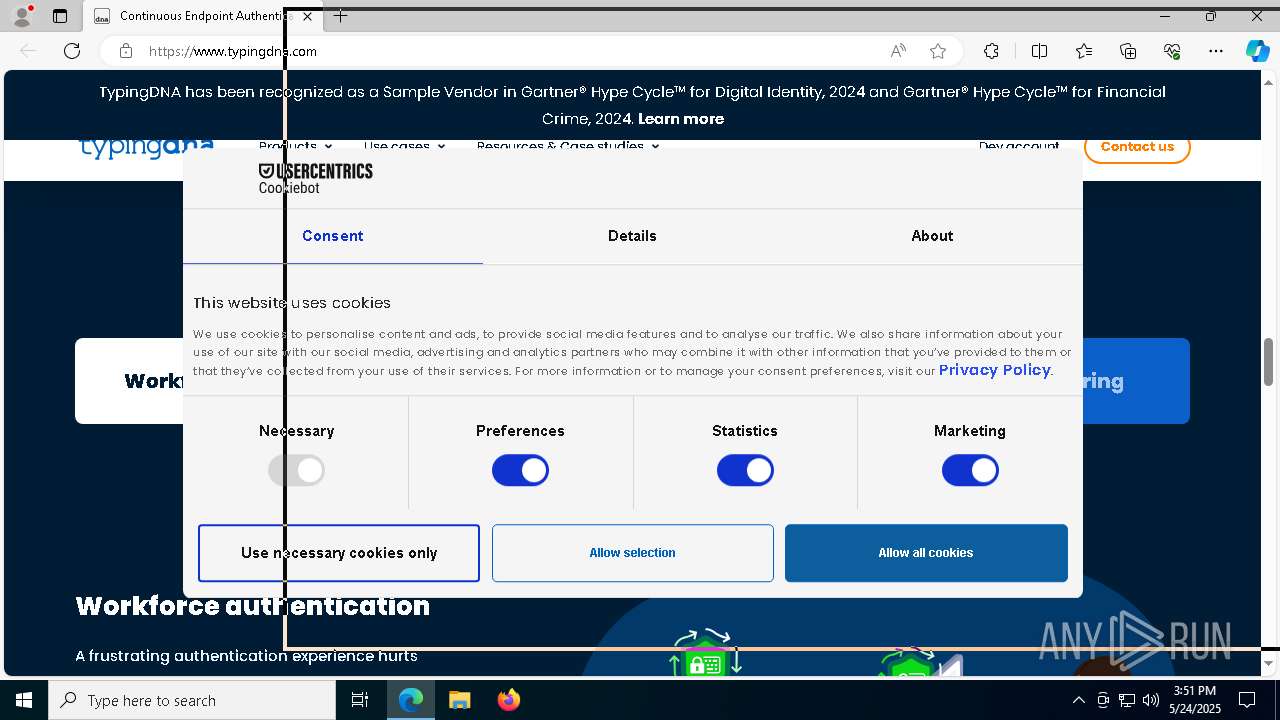Open Settings and more ellipsis menu
Screen dimensions: 1280x720
click(1216, 51)
